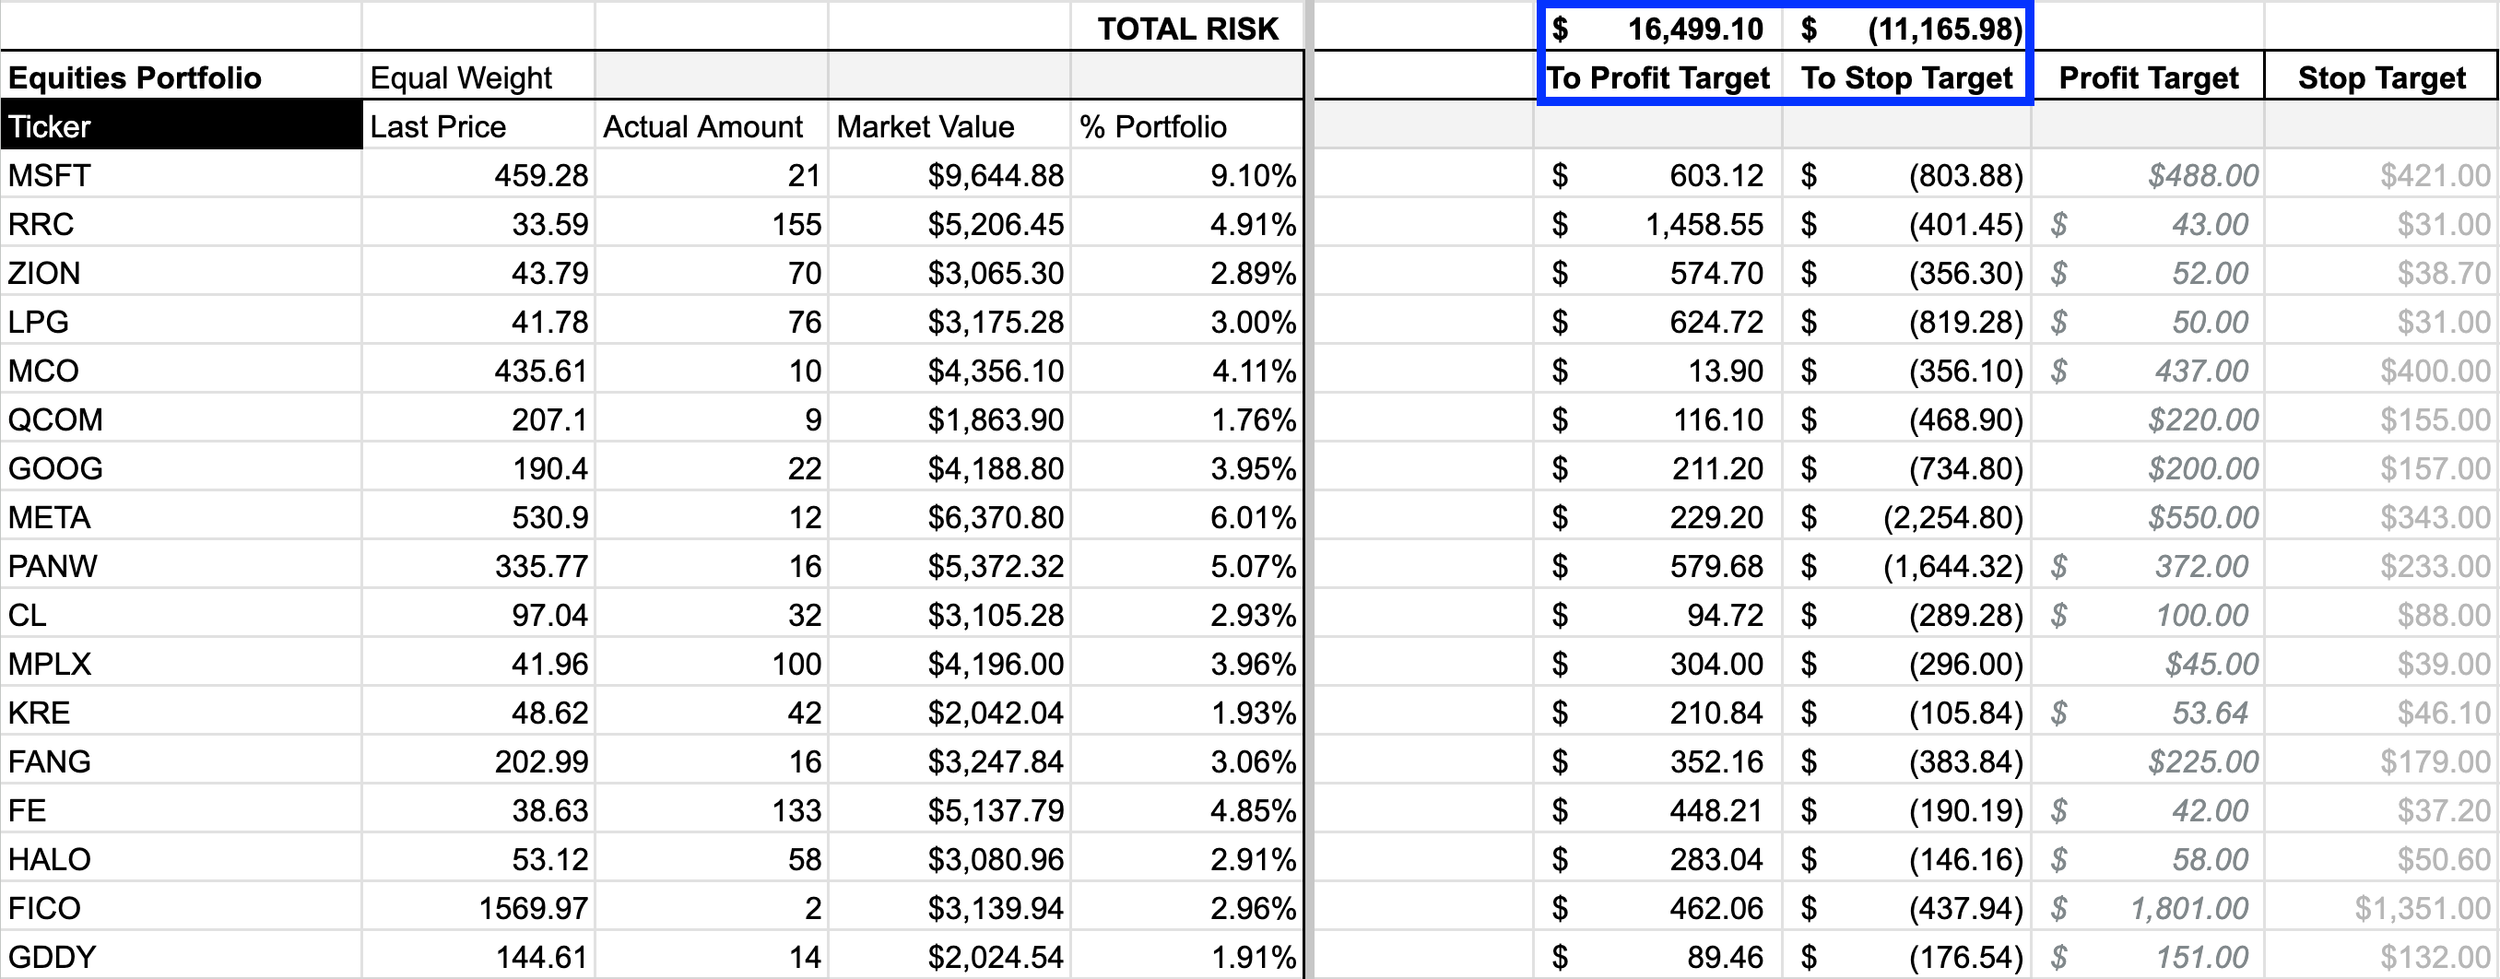Click the ZION ticker cell
Image resolution: width=2500 pixels, height=979 pixels.
pyautogui.click(x=181, y=273)
